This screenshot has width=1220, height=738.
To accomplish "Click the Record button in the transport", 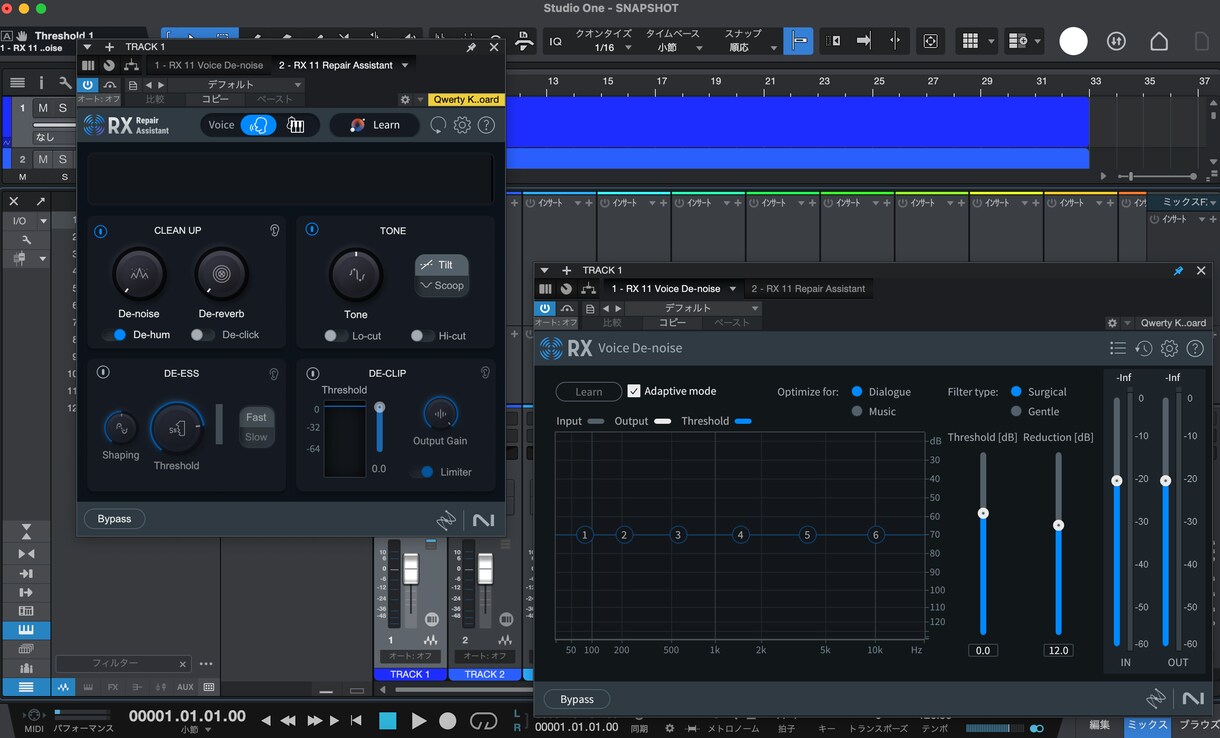I will click(x=448, y=720).
